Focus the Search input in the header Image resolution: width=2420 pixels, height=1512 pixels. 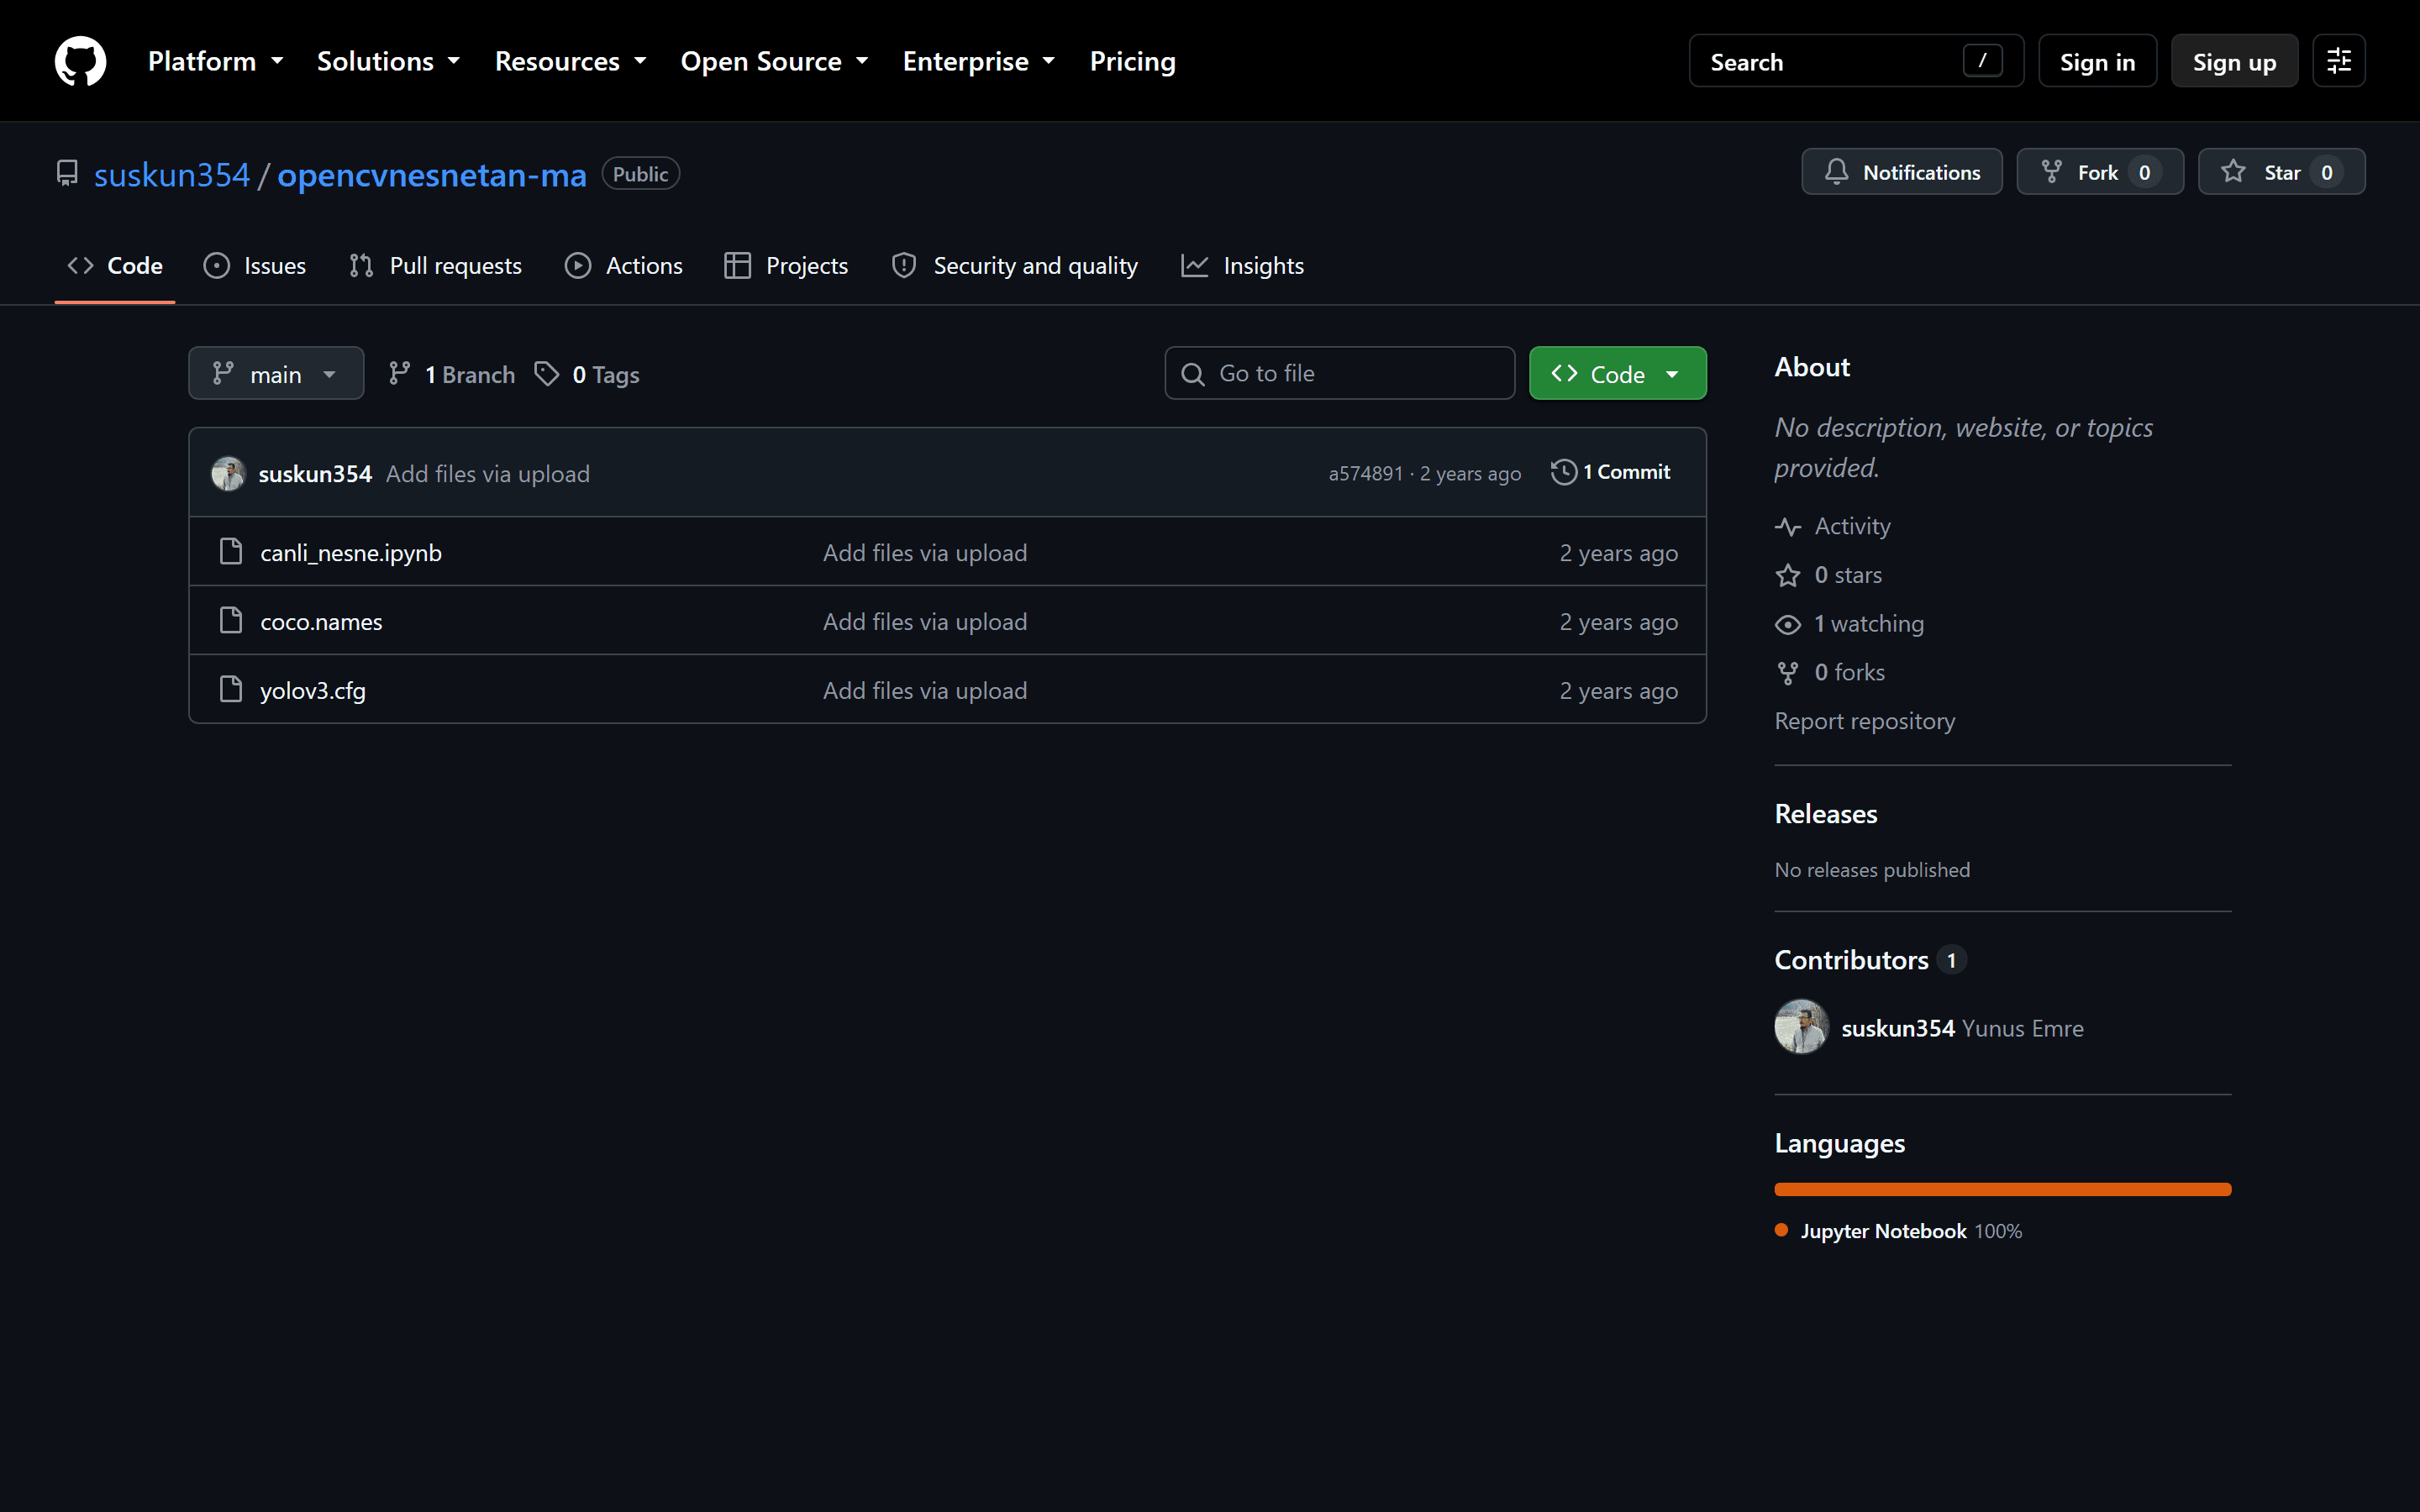pyautogui.click(x=1856, y=61)
